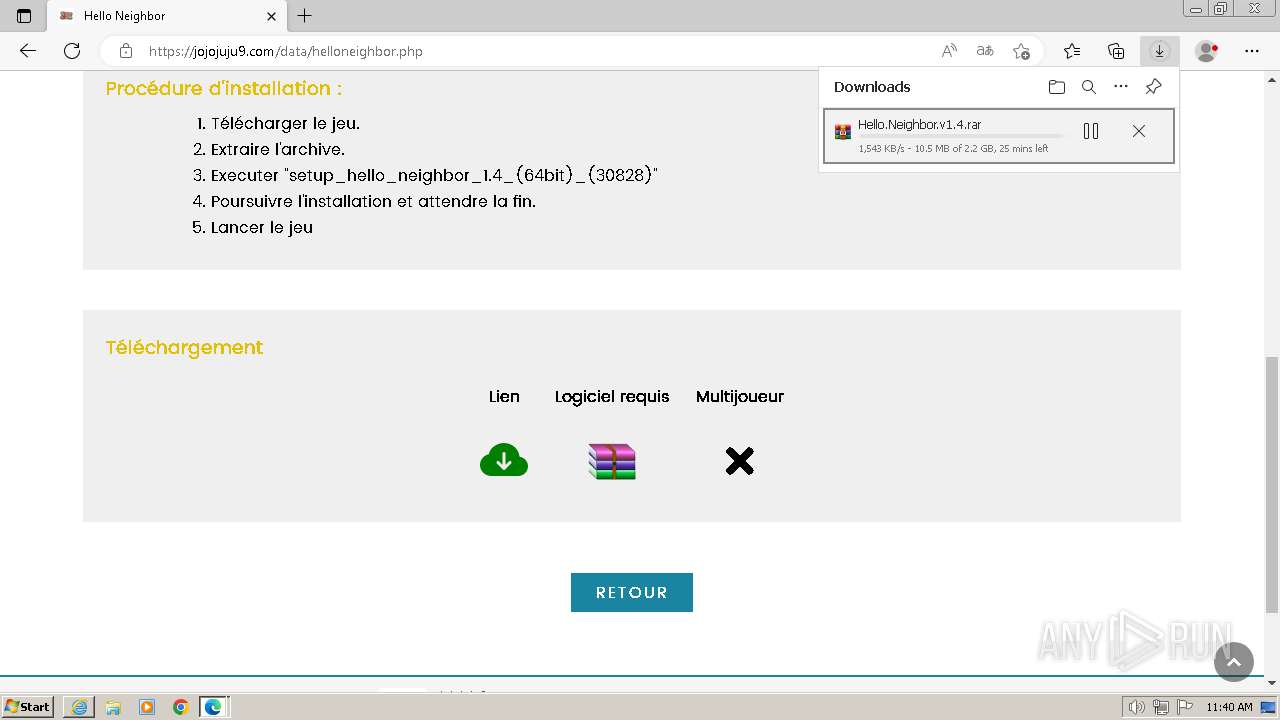
Task: Open Edge settings and more menu
Action: click(1252, 51)
